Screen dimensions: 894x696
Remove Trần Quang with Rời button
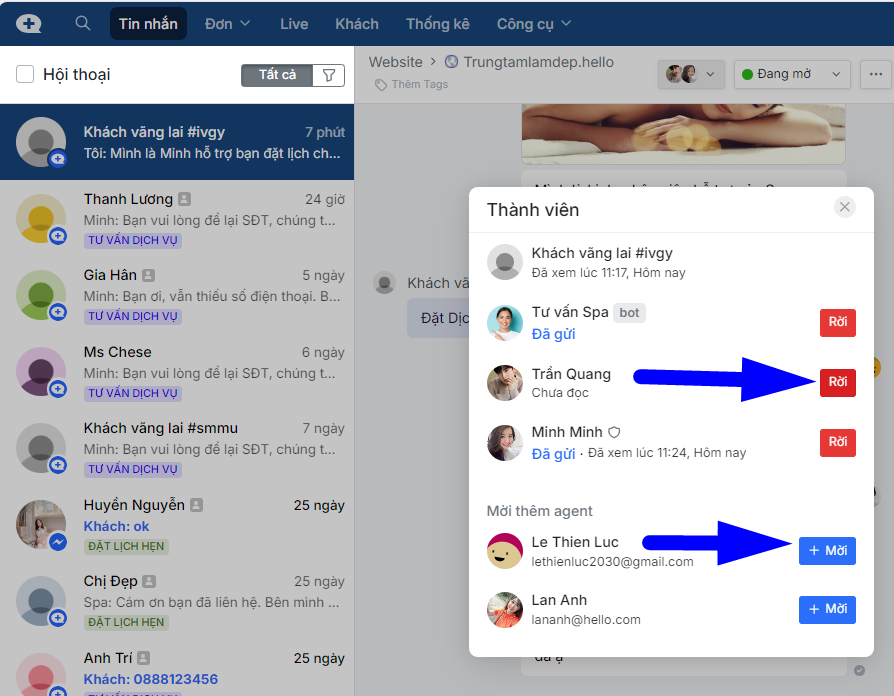coord(837,382)
